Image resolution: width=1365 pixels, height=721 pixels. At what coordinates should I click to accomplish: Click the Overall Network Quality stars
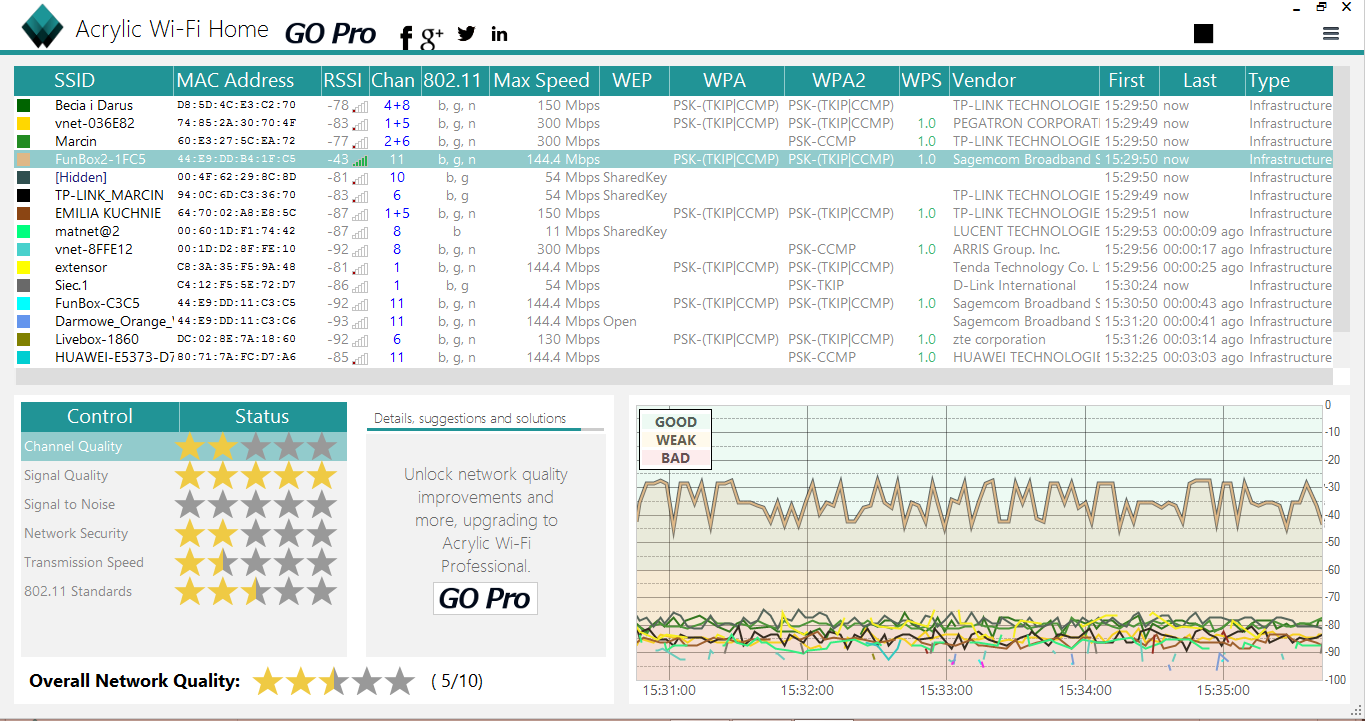pos(334,681)
